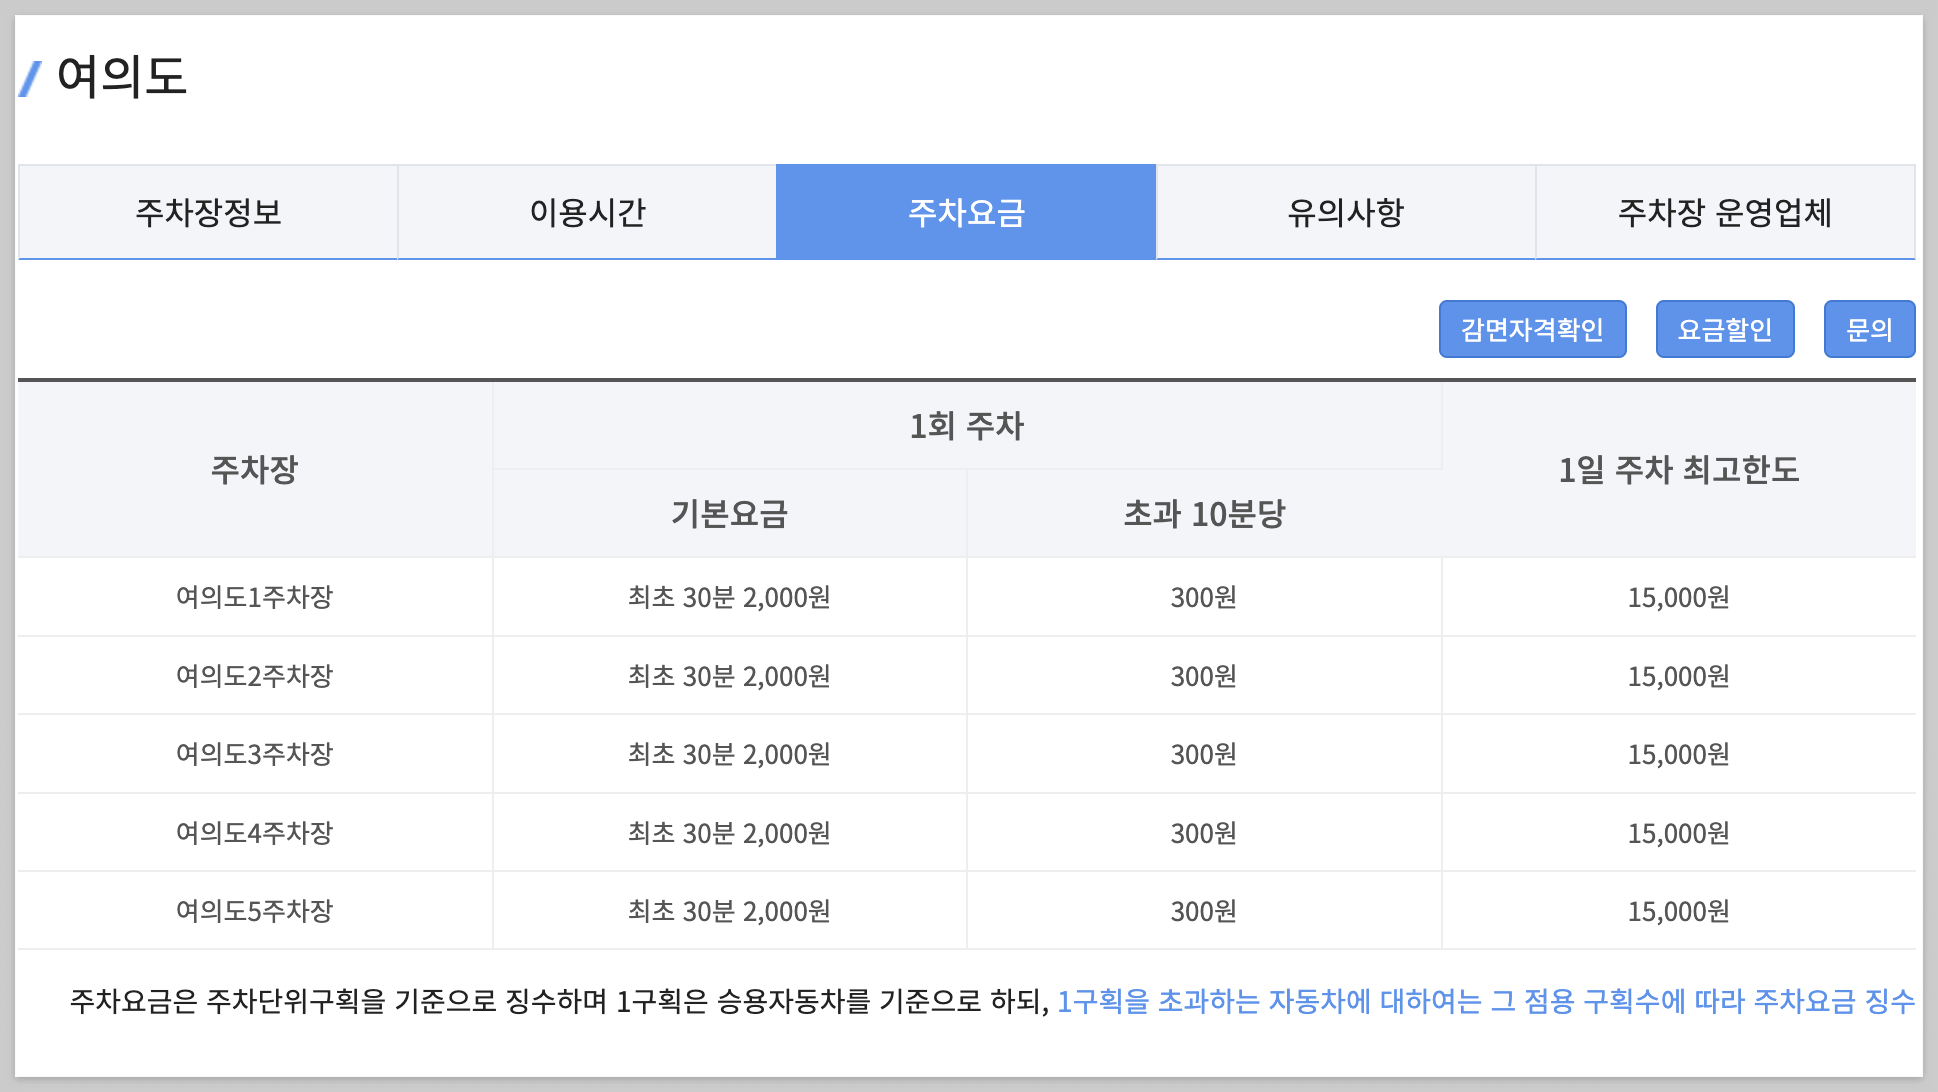Click the 여의도4주차장 cell
1938x1092 pixels.
[x=254, y=833]
